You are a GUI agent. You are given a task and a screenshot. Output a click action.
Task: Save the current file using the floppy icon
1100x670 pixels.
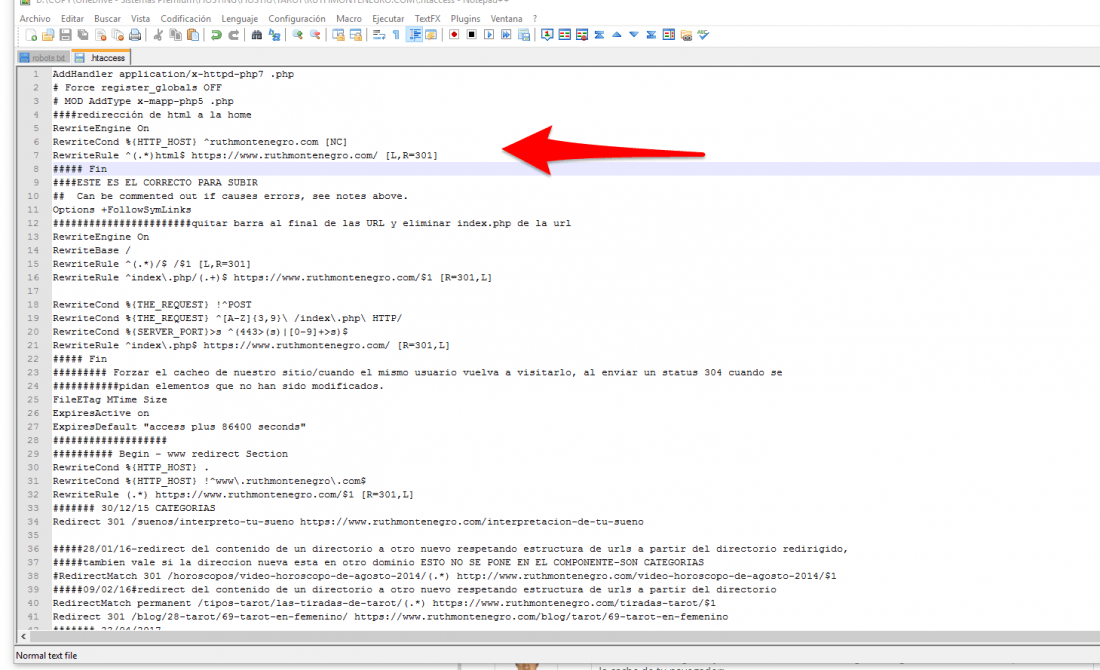click(x=65, y=34)
